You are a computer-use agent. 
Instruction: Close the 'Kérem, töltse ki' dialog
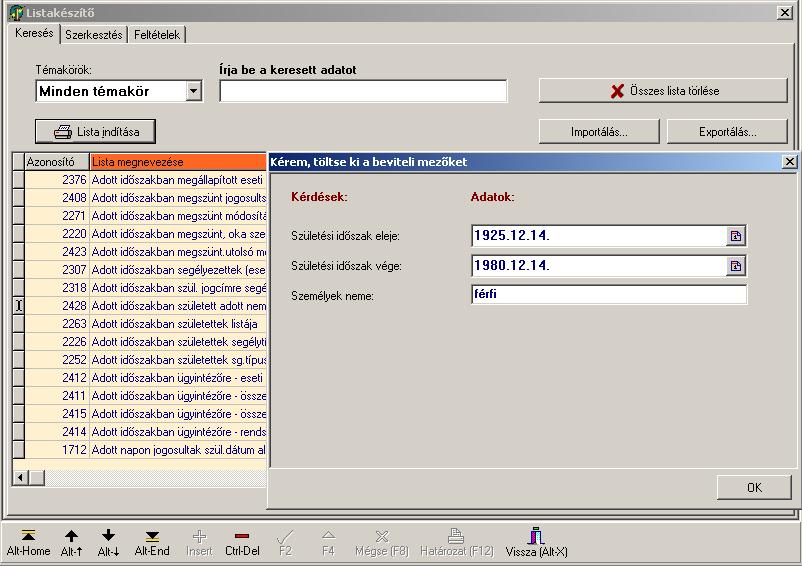point(789,162)
